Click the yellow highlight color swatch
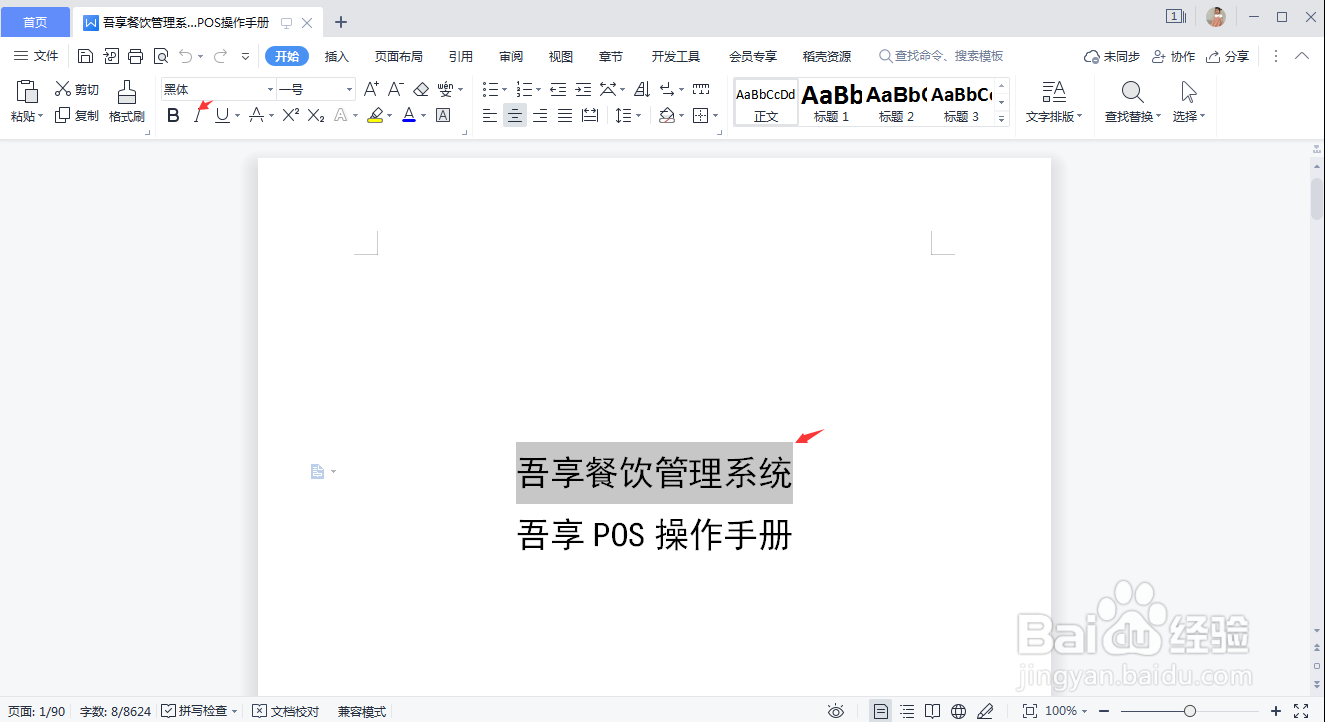The height and width of the screenshot is (722, 1325). coord(375,116)
